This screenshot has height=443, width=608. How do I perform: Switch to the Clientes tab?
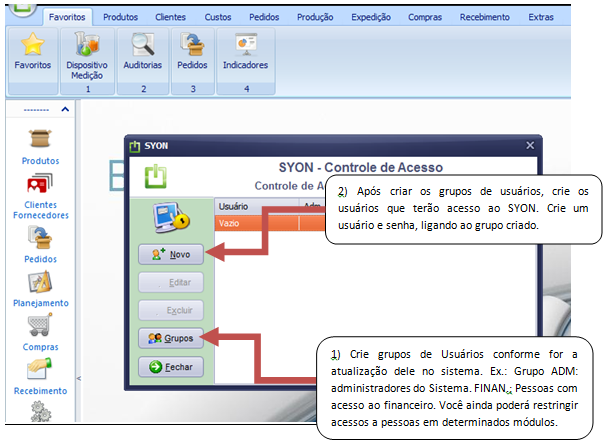point(172,17)
